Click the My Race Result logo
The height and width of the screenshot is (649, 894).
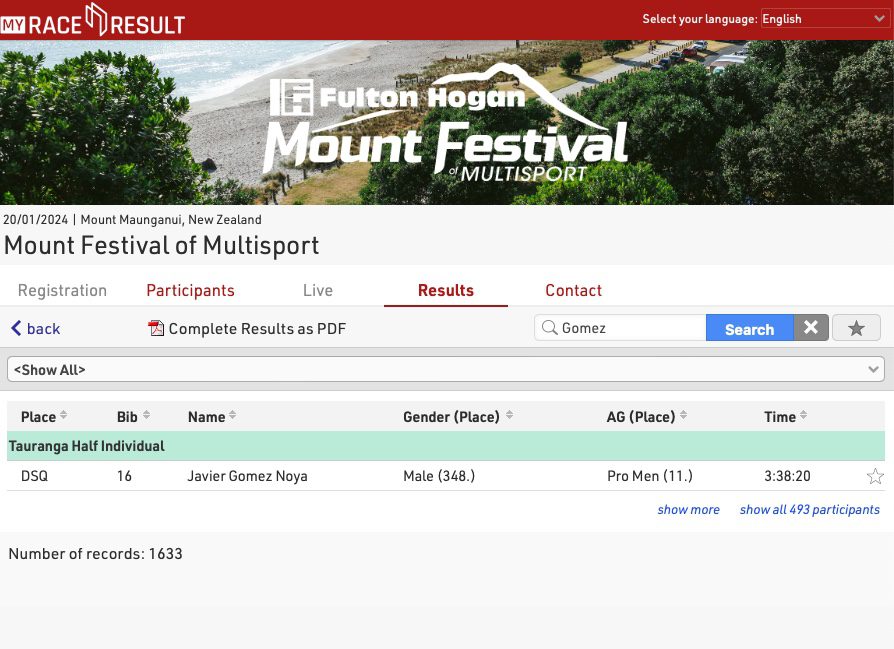click(x=93, y=21)
